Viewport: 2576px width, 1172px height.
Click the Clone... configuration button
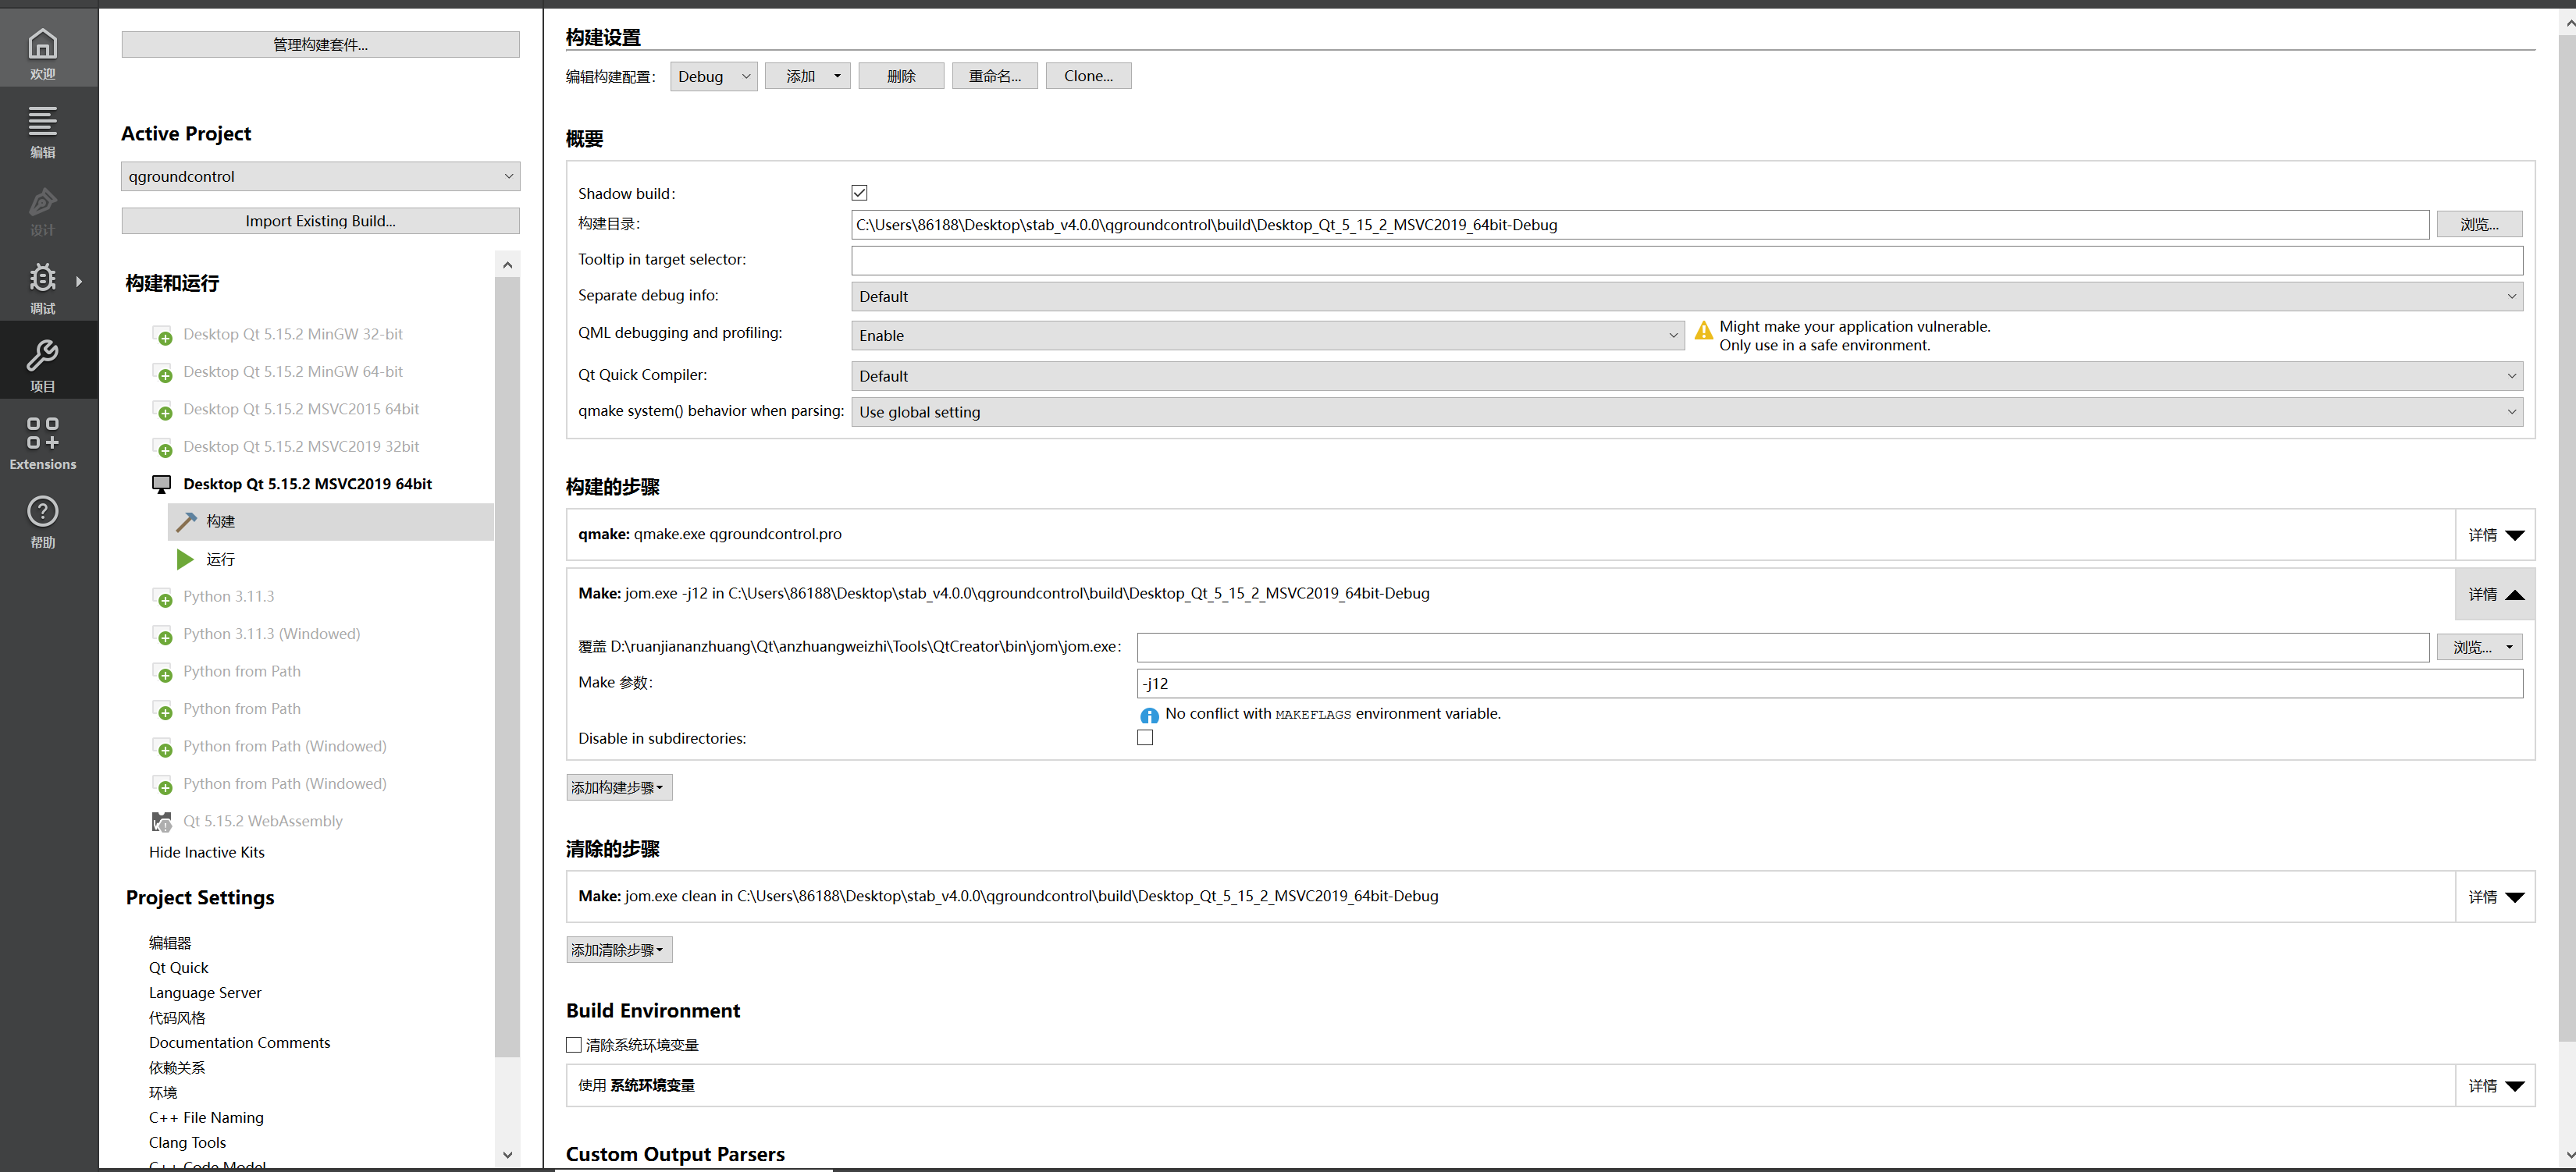tap(1088, 76)
